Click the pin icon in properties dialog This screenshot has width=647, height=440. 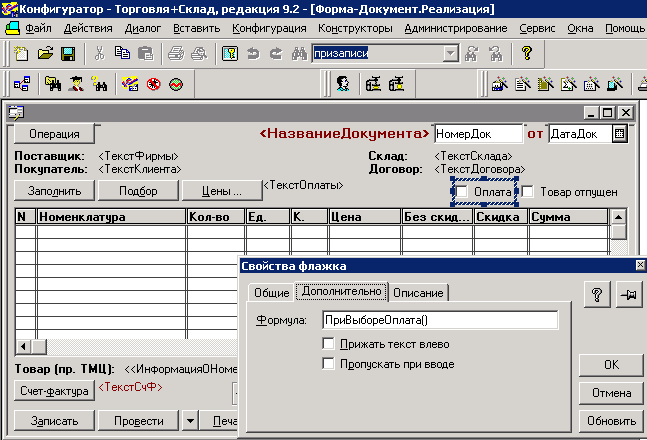[x=626, y=292]
